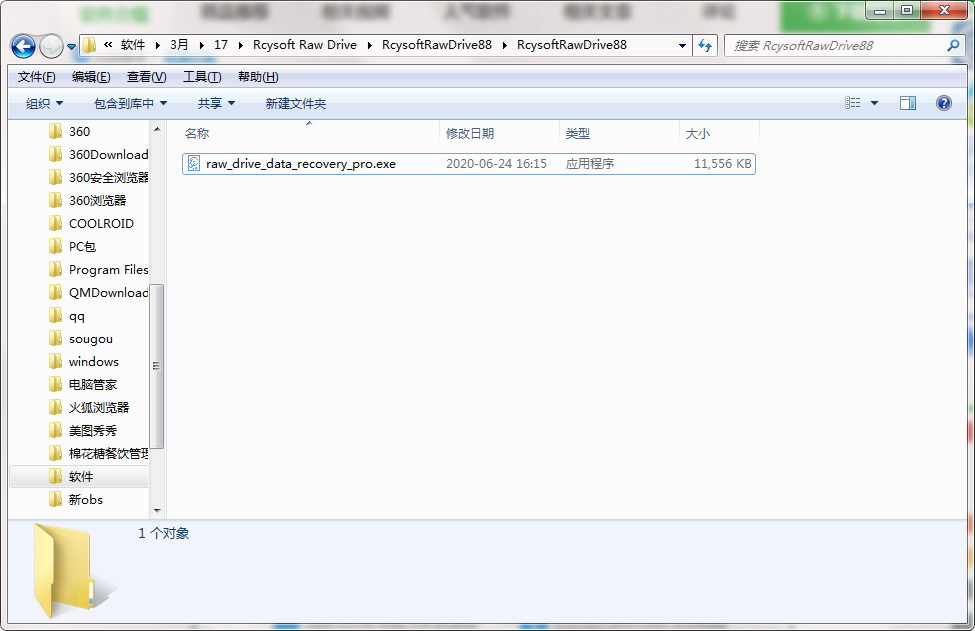Select the COOLROID folder
This screenshot has width=975, height=631.
pos(101,224)
